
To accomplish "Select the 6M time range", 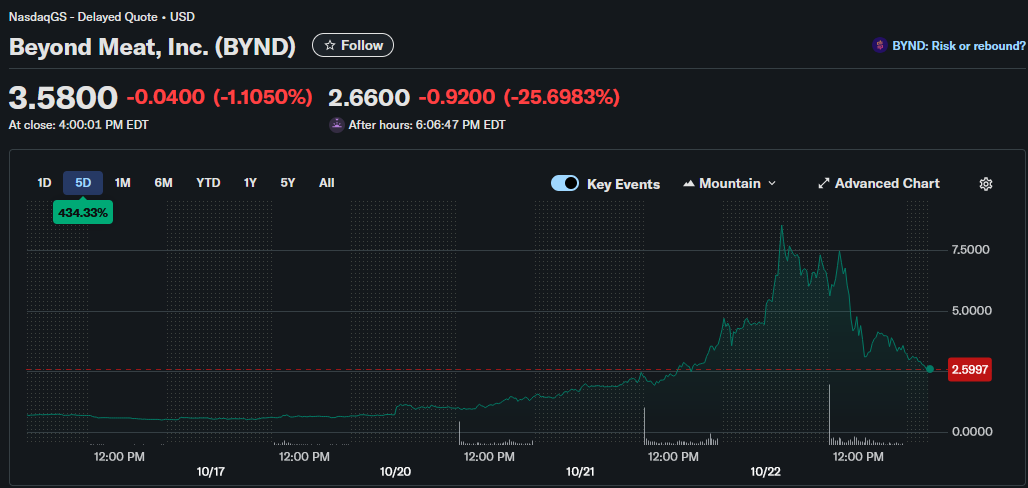I will [x=163, y=183].
